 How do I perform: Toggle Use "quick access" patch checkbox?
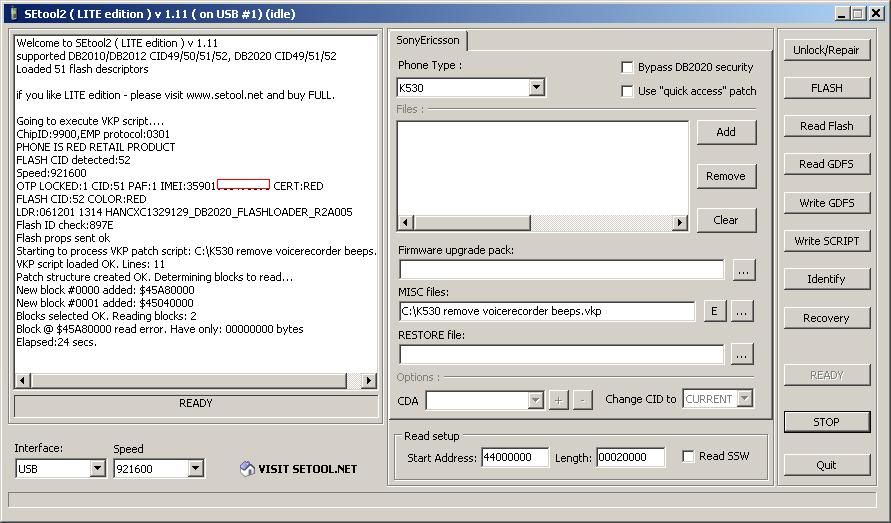pyautogui.click(x=627, y=91)
